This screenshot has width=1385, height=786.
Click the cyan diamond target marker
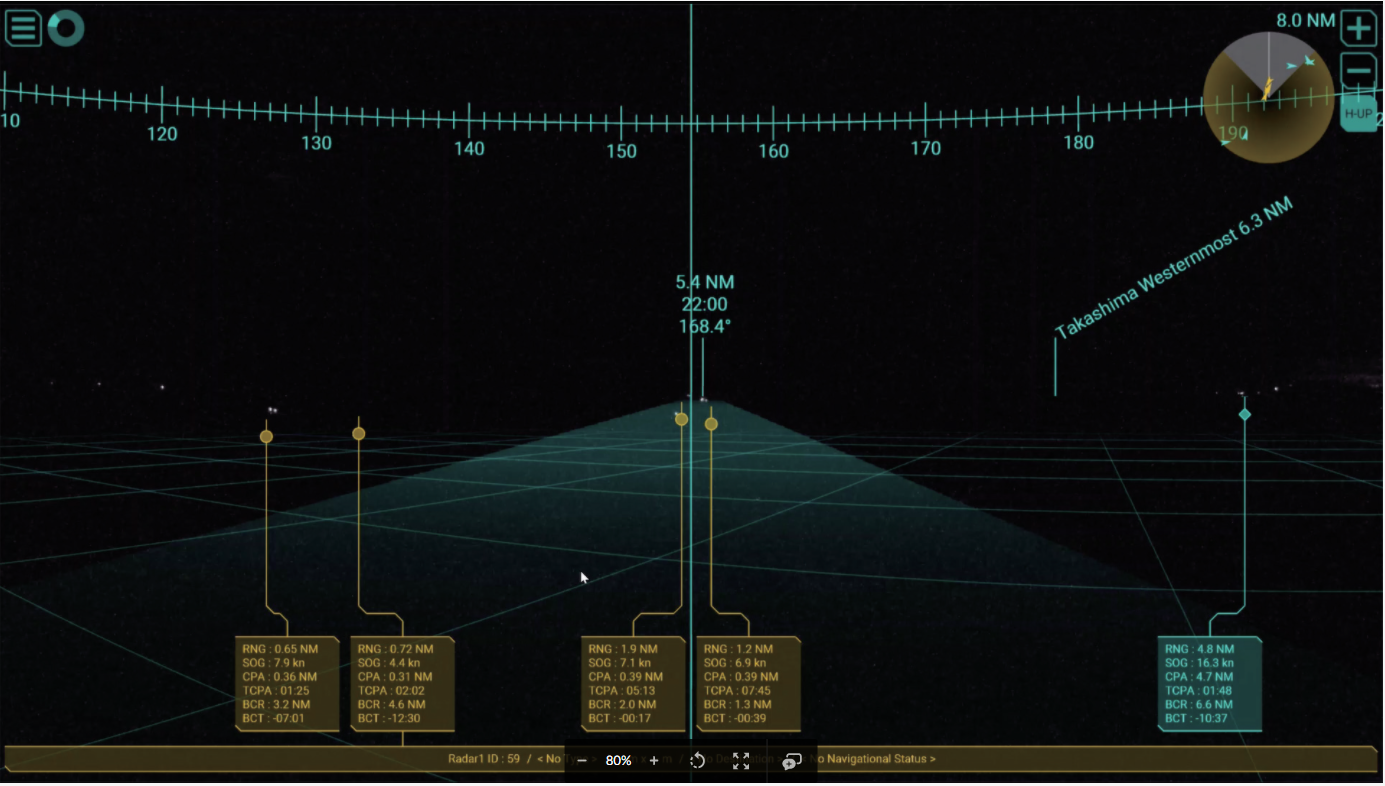[x=1244, y=414]
